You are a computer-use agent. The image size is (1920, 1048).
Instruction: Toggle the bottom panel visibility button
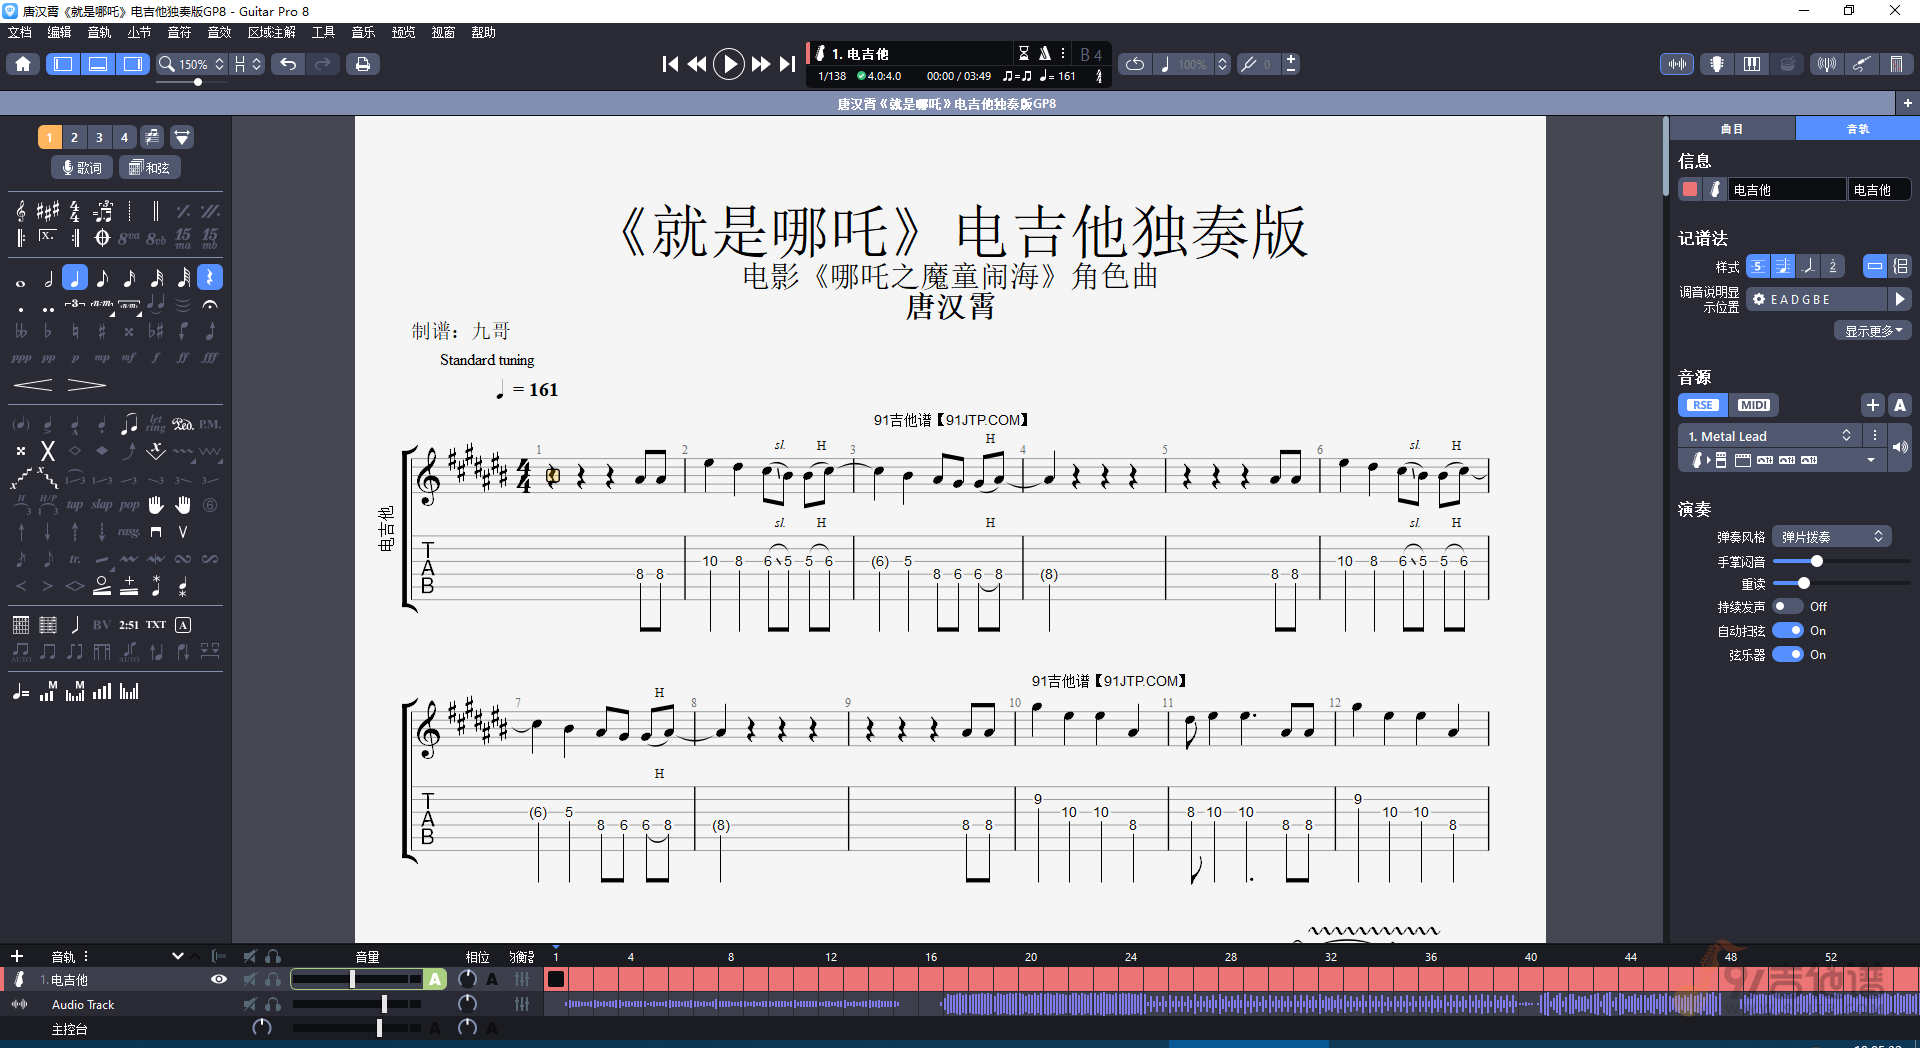click(x=98, y=64)
